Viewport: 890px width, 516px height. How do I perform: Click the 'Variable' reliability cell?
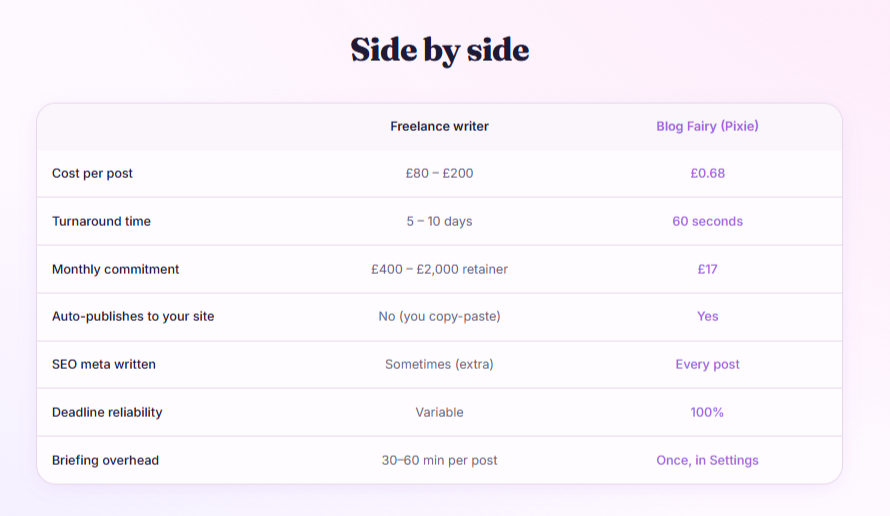click(x=439, y=412)
